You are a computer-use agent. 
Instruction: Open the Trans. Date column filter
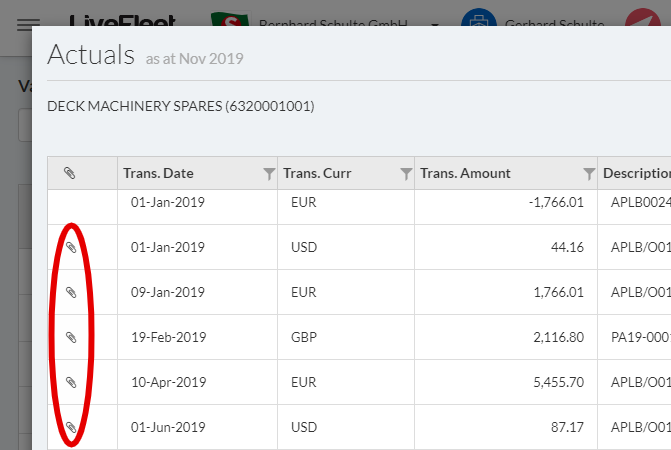coord(269,174)
